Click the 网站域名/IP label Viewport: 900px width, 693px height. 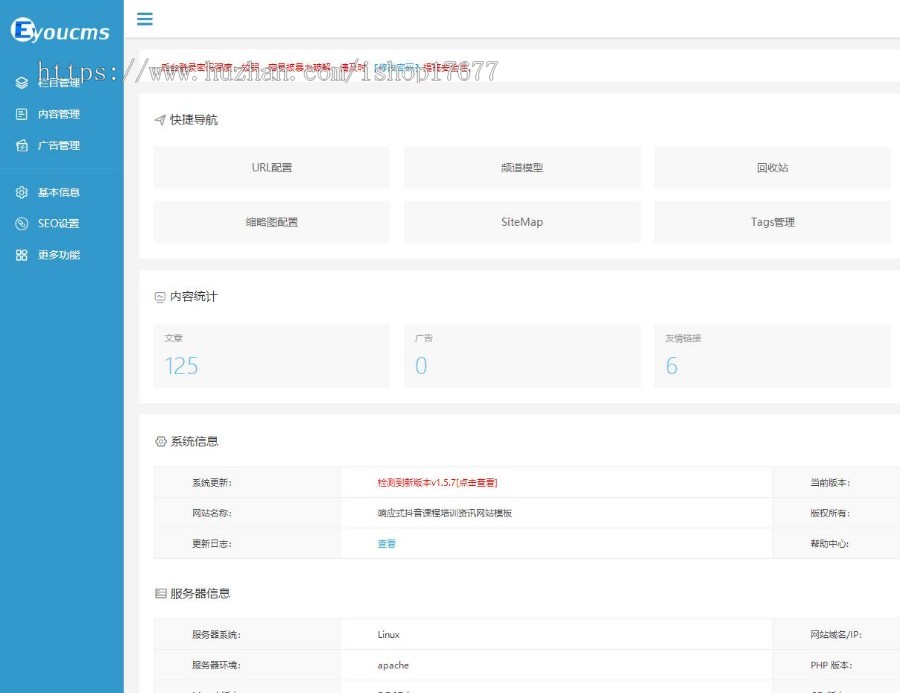pyautogui.click(x=836, y=635)
